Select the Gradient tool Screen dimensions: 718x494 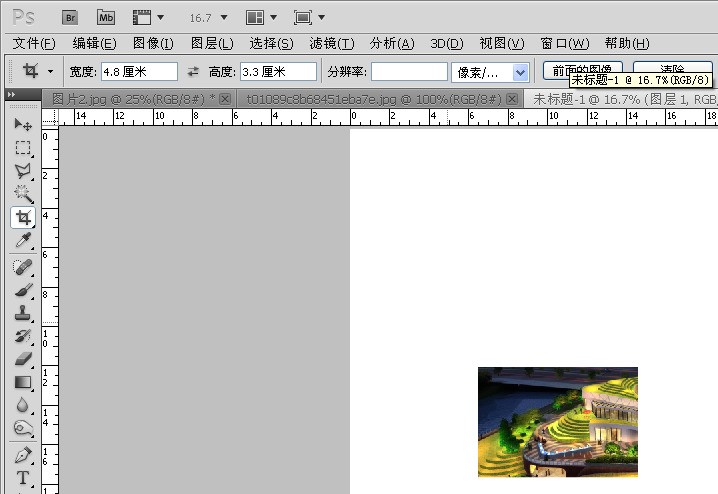click(x=23, y=382)
